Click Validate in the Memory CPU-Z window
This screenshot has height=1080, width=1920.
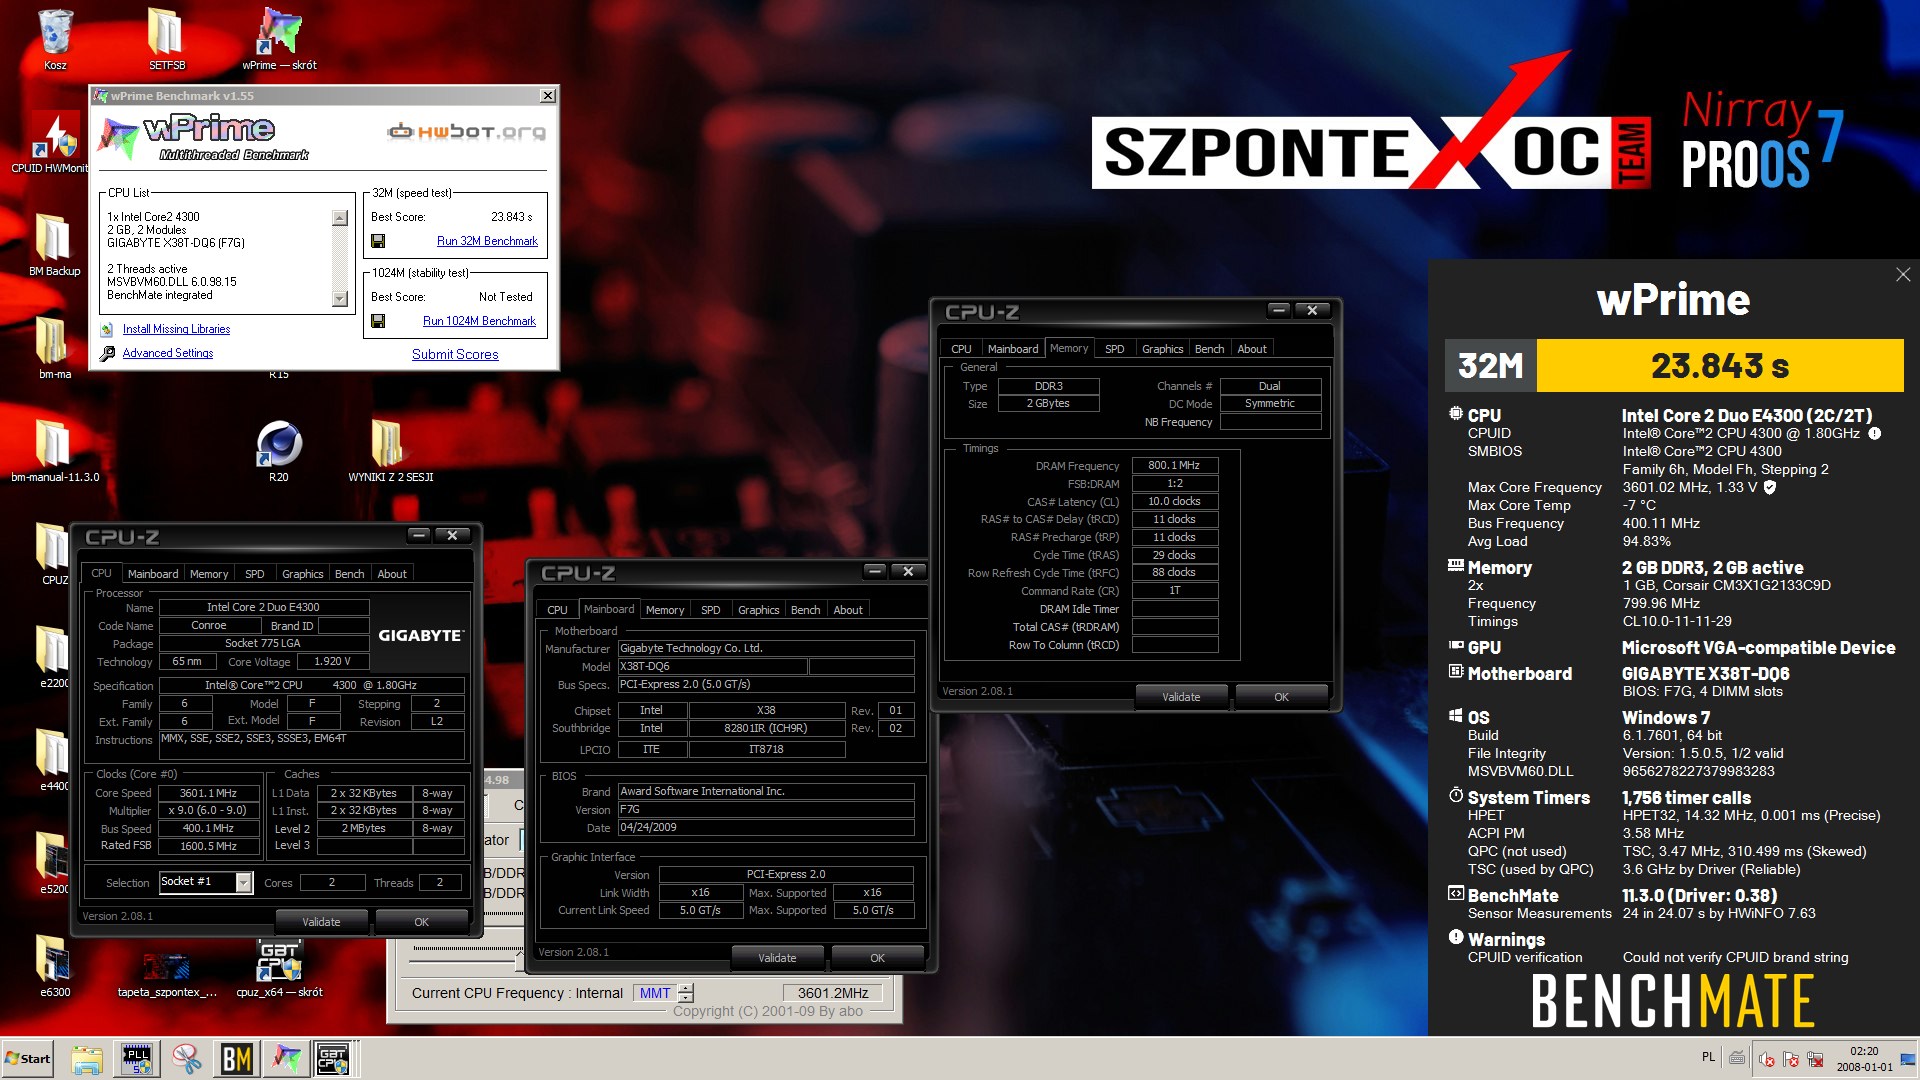[1181, 697]
